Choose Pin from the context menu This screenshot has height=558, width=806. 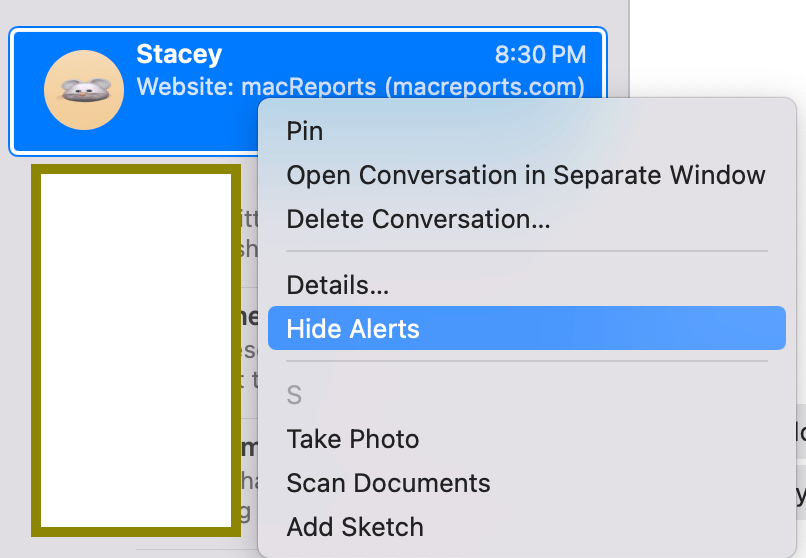[x=304, y=131]
